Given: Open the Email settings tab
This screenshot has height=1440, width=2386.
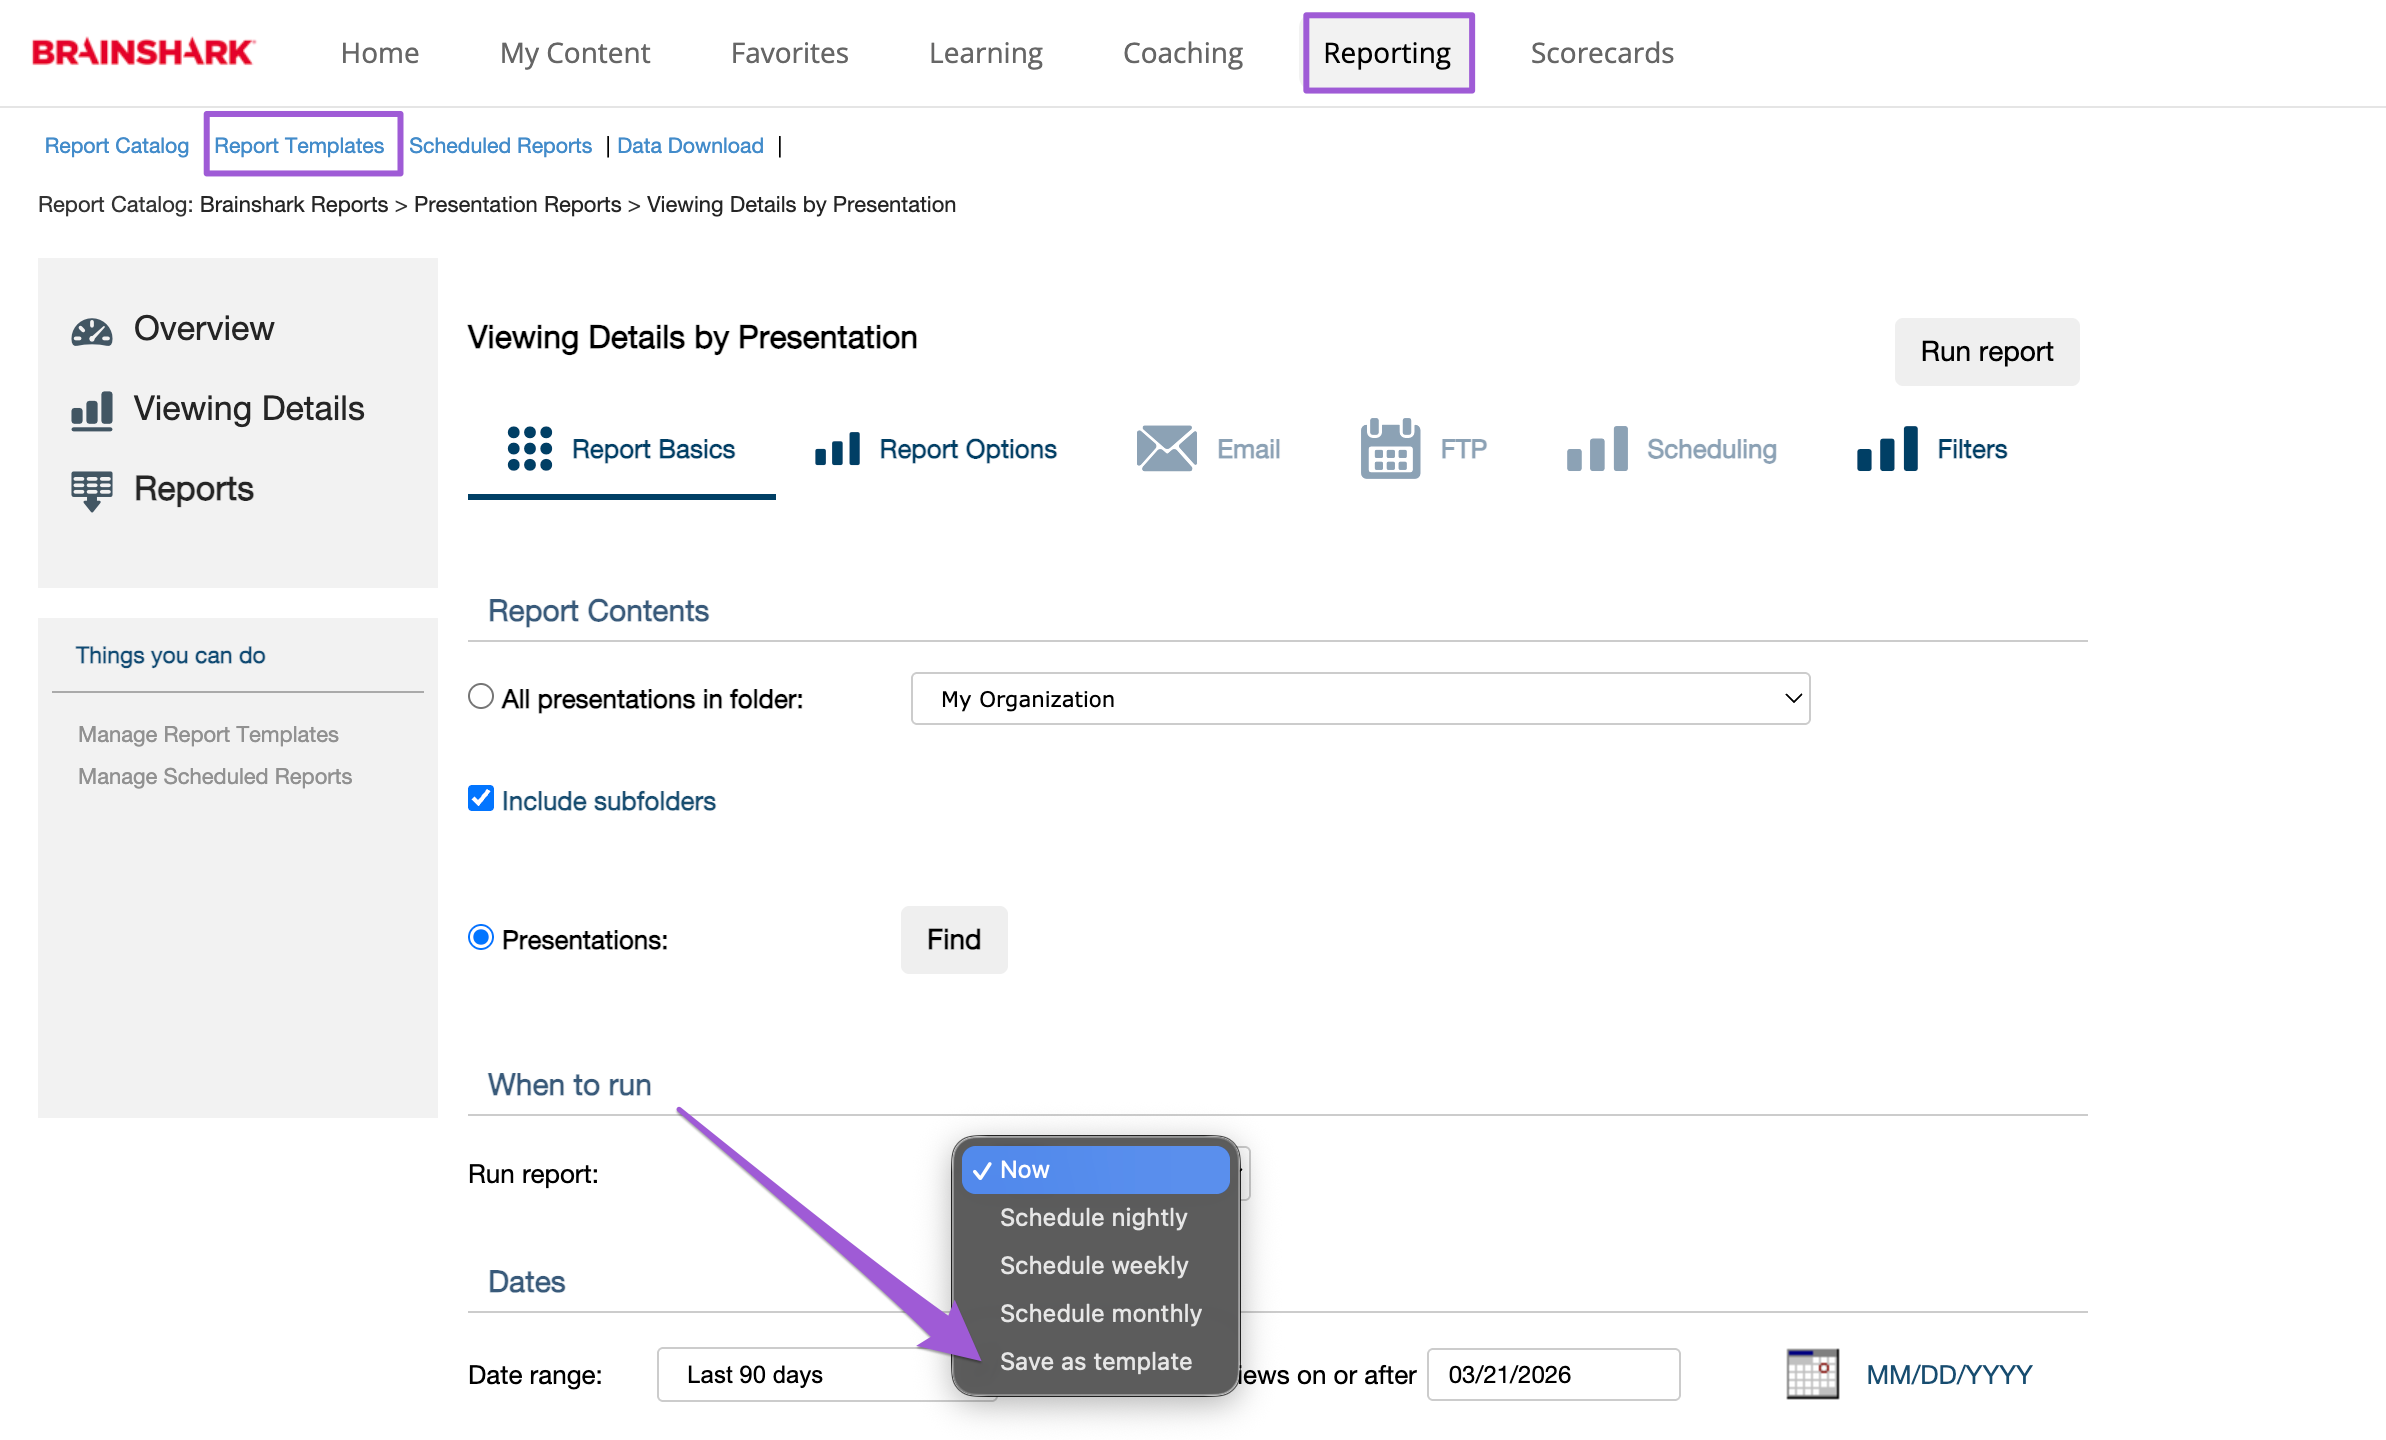Looking at the screenshot, I should click(x=1208, y=449).
